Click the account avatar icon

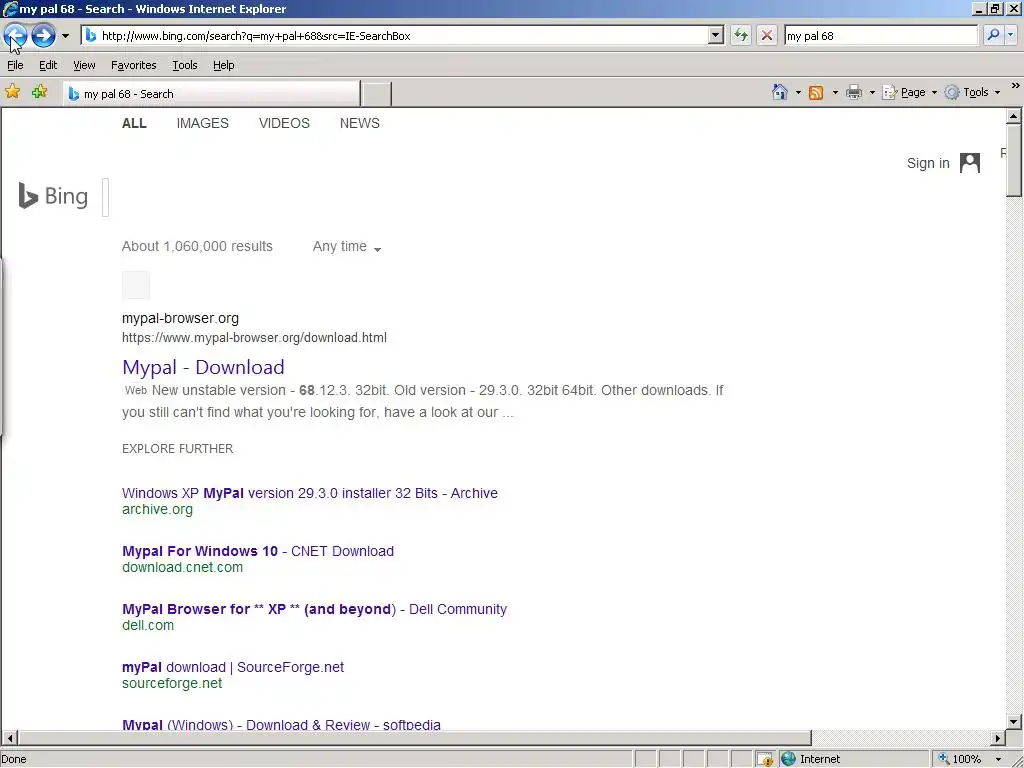tap(970, 163)
